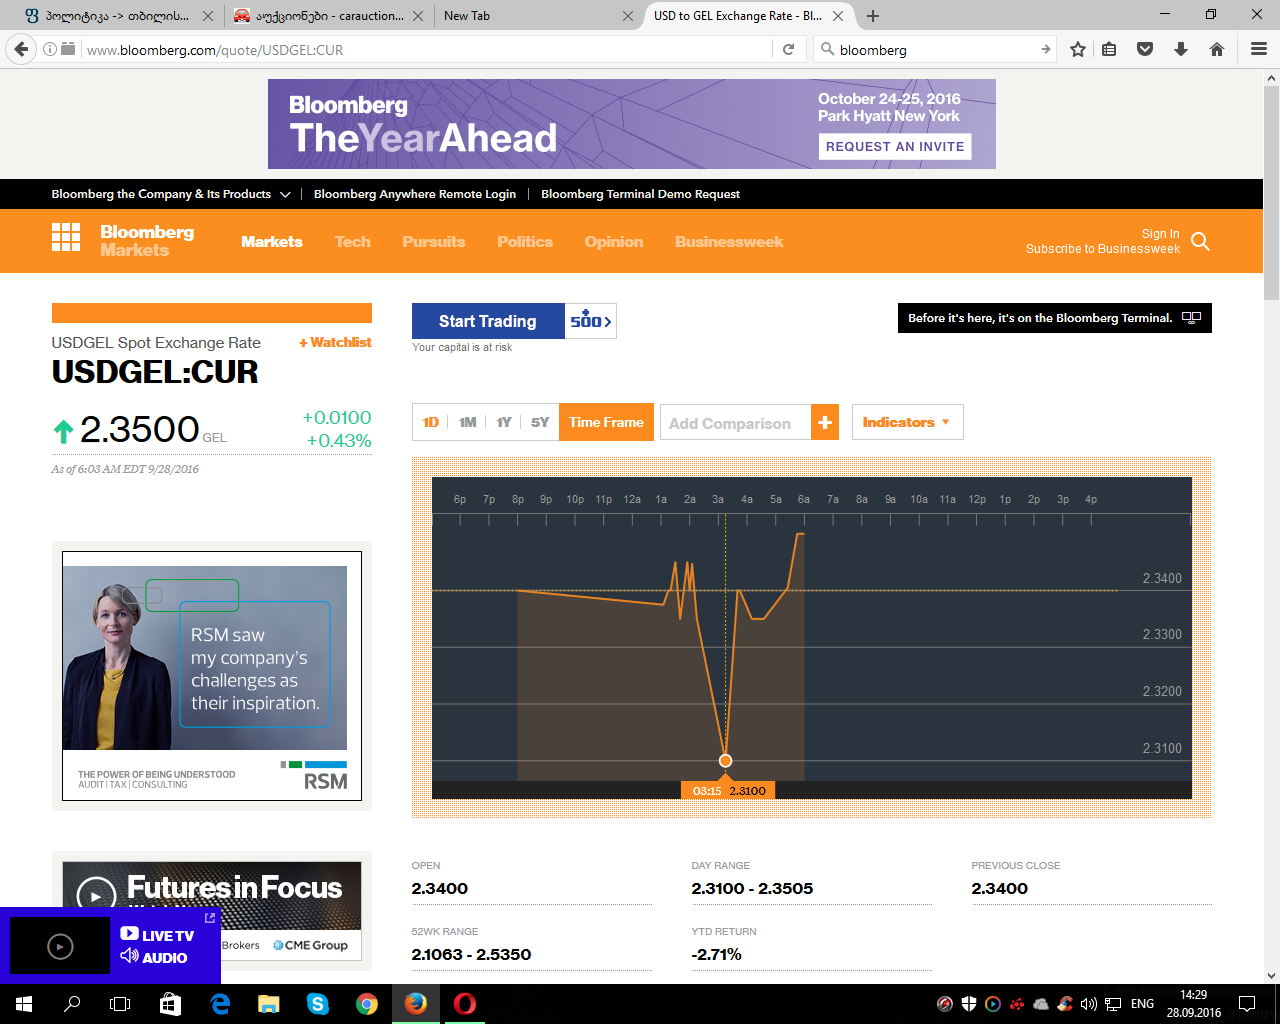Submit the search bar query arrow
This screenshot has height=1024, width=1280.
click(x=1045, y=49)
